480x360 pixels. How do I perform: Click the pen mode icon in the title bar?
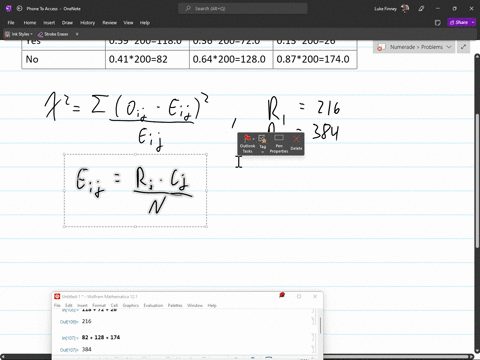click(422, 9)
